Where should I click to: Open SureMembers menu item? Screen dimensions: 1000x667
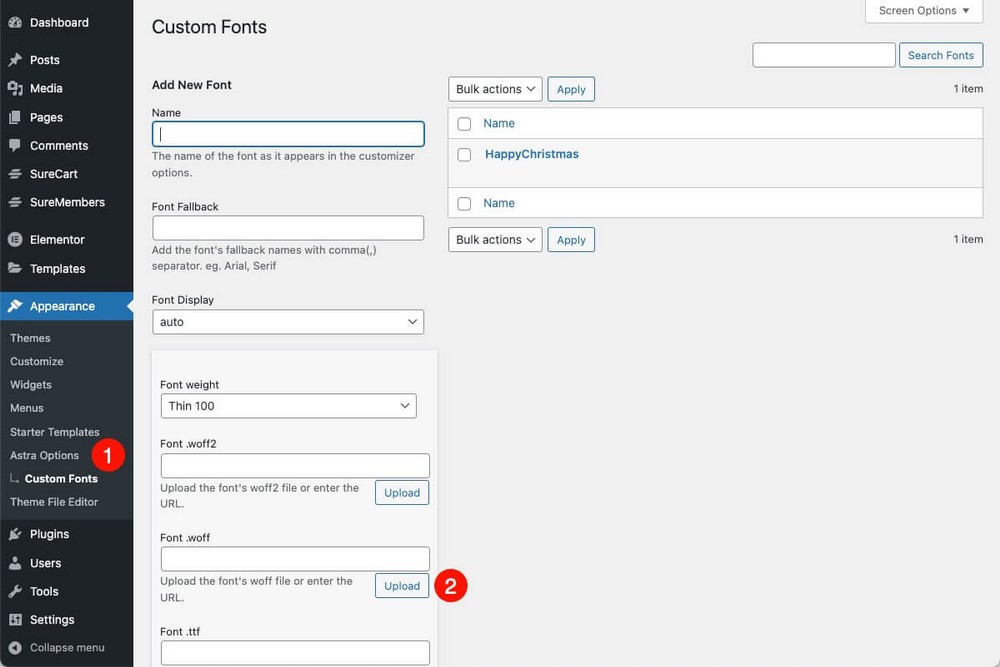[x=67, y=202]
